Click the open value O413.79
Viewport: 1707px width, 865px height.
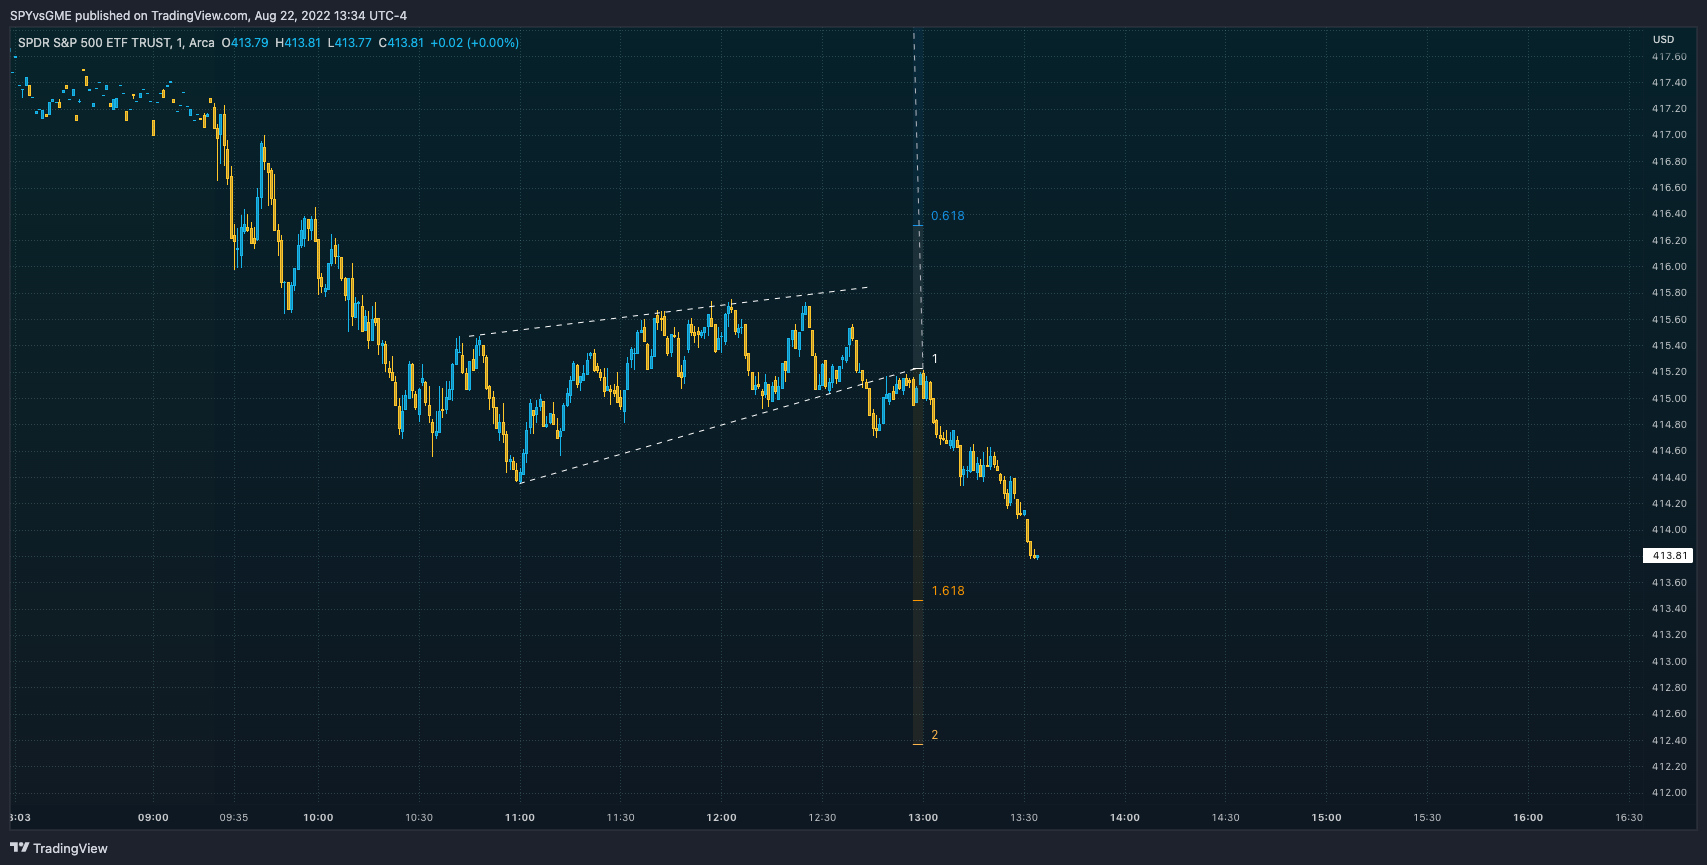(245, 43)
